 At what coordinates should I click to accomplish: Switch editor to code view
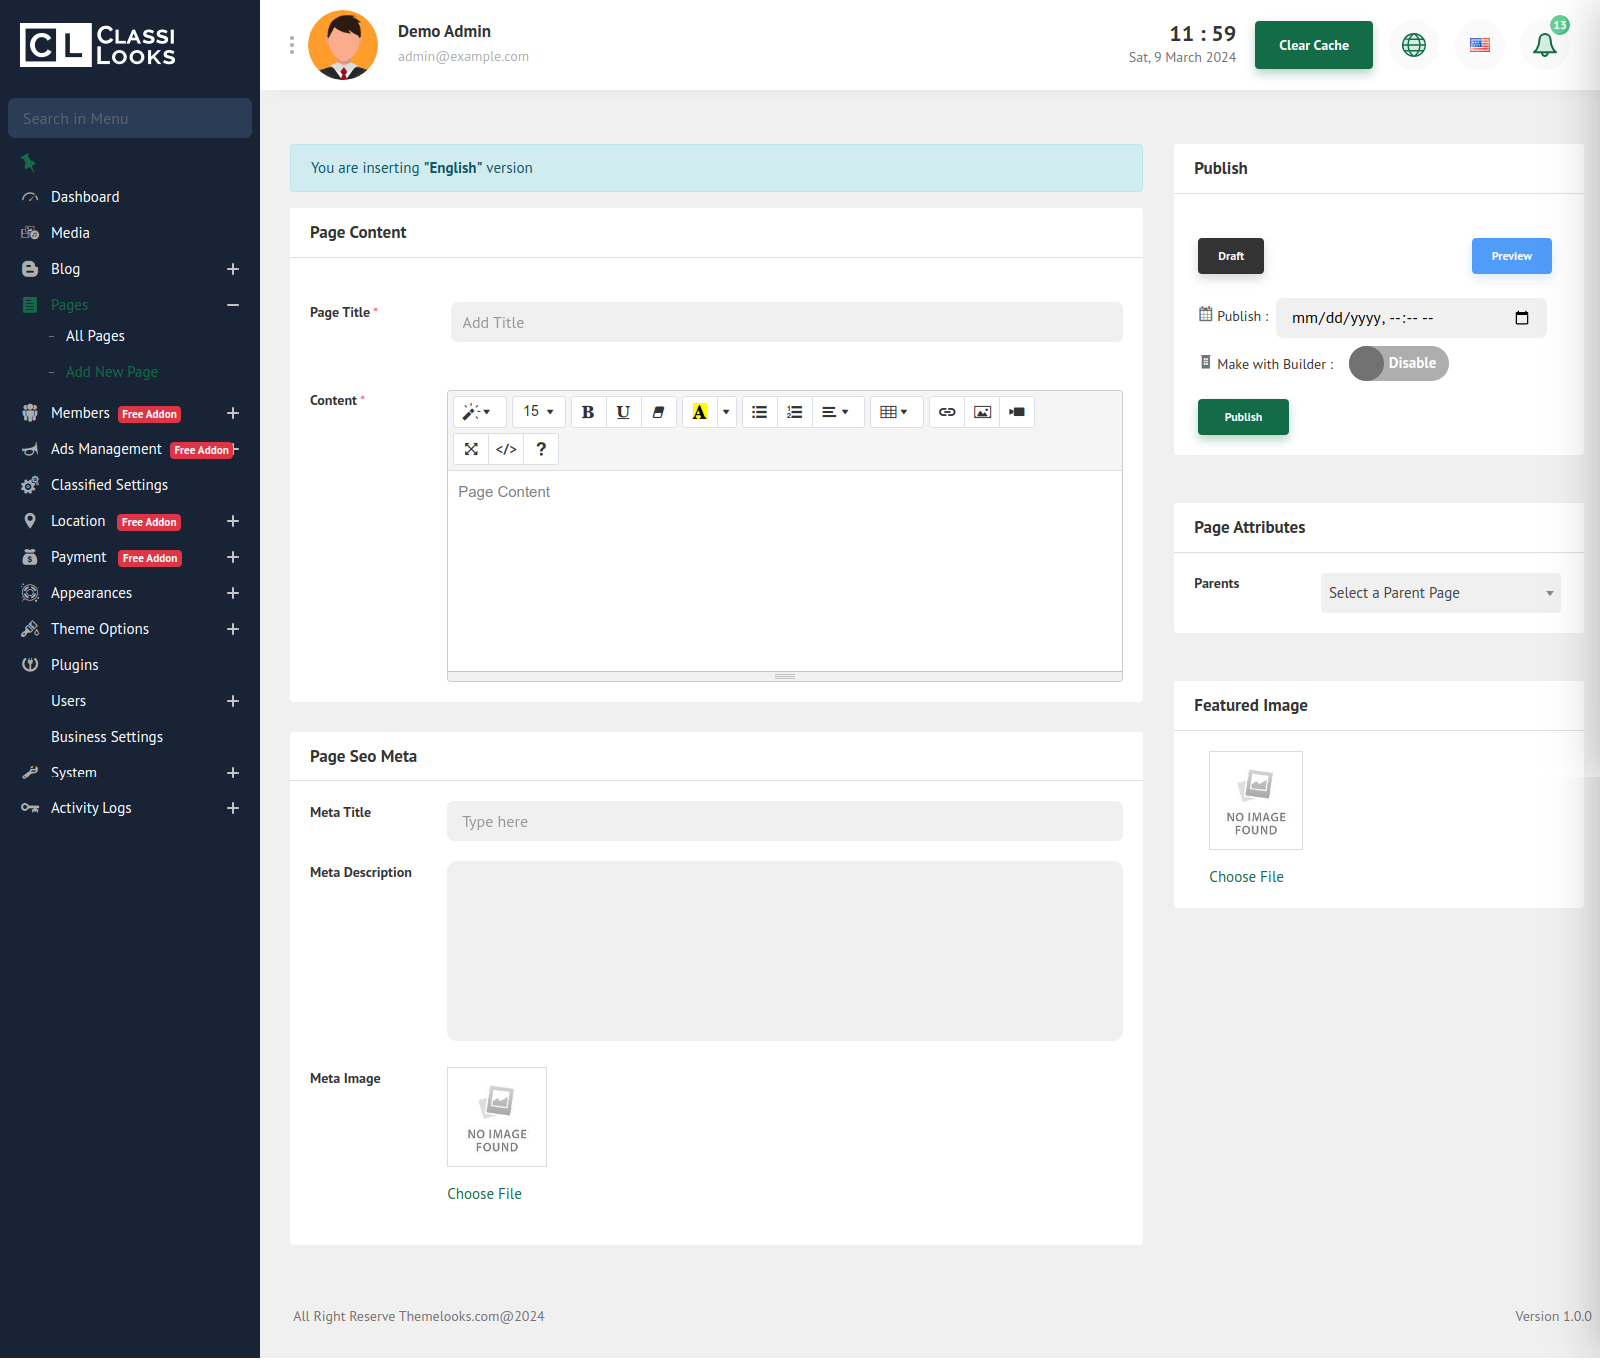(x=506, y=449)
